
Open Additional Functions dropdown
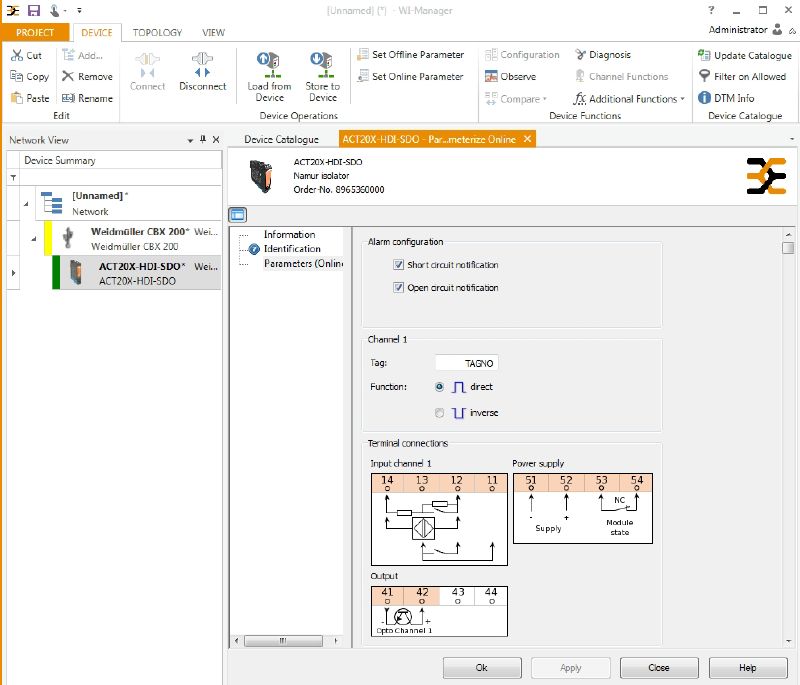click(x=630, y=99)
